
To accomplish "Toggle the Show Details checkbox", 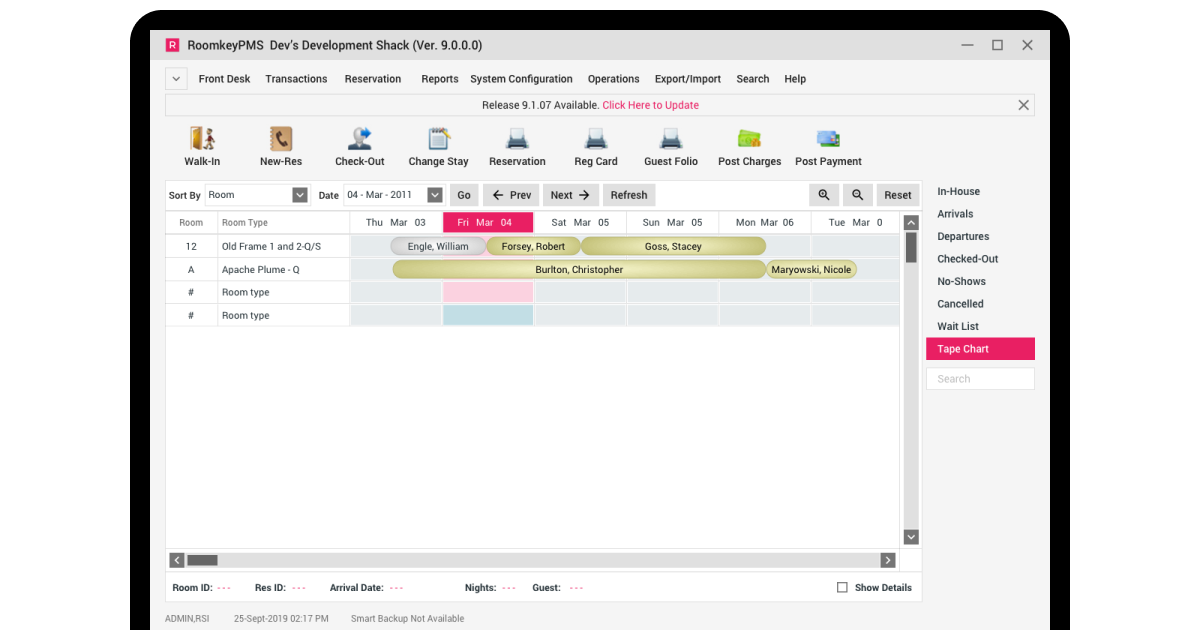I will tap(842, 588).
